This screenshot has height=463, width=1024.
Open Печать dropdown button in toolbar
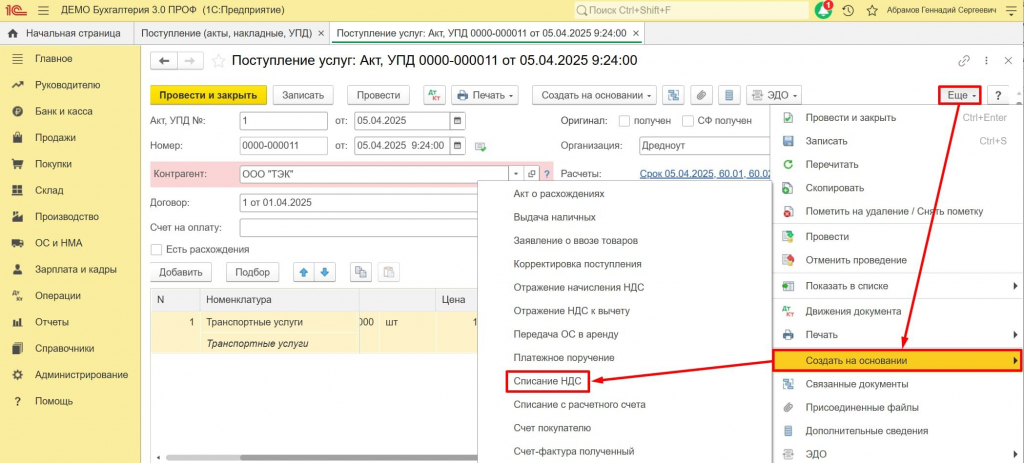(485, 95)
